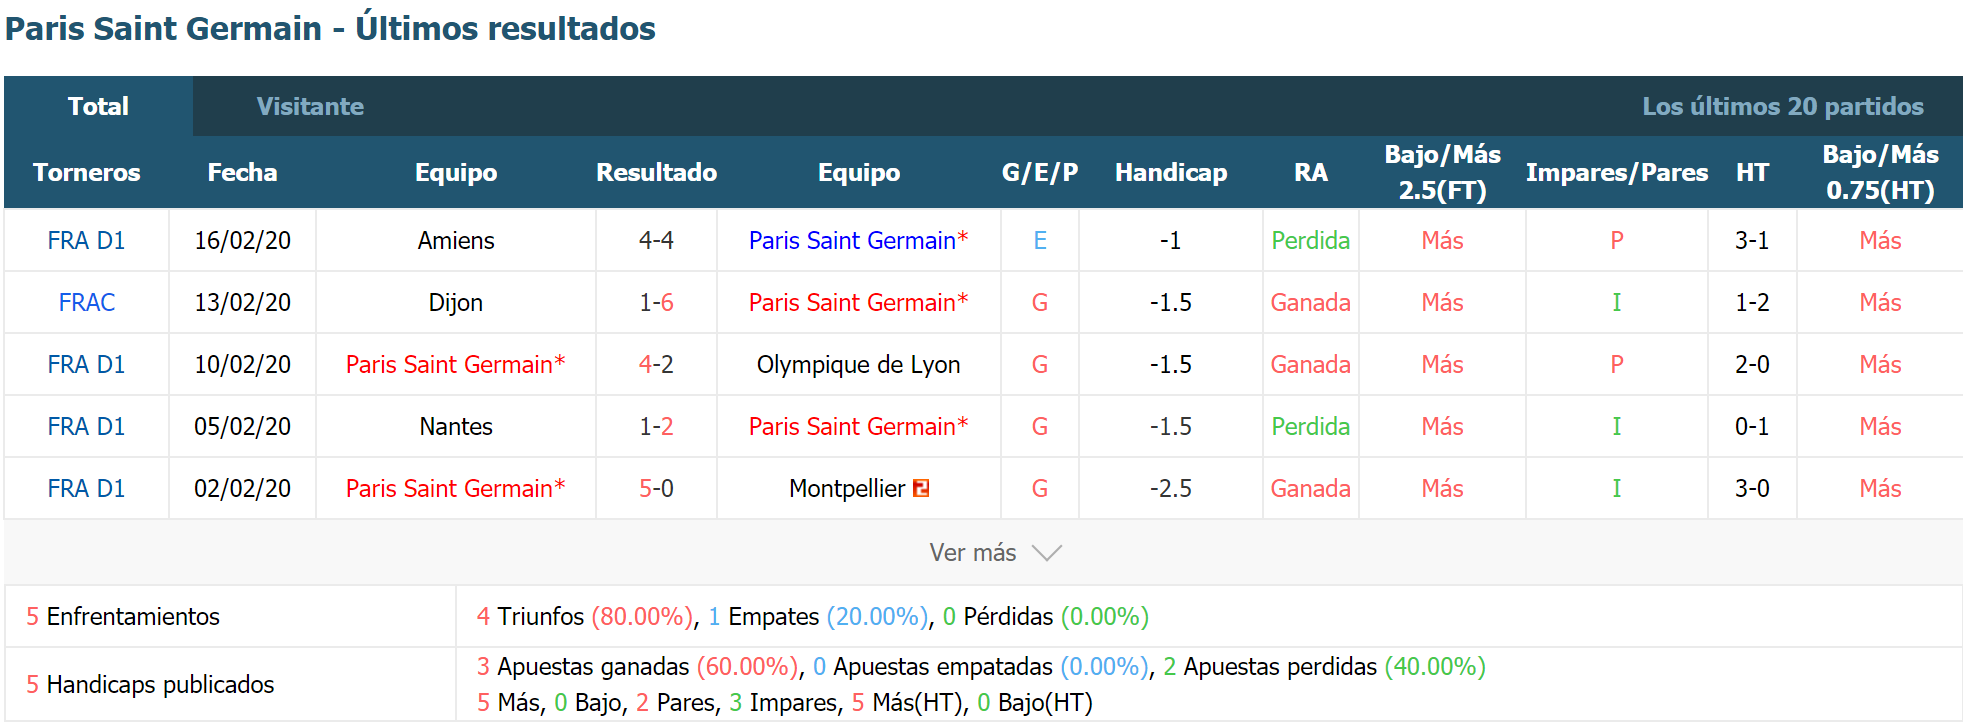Click the Amiens team name

456,241
